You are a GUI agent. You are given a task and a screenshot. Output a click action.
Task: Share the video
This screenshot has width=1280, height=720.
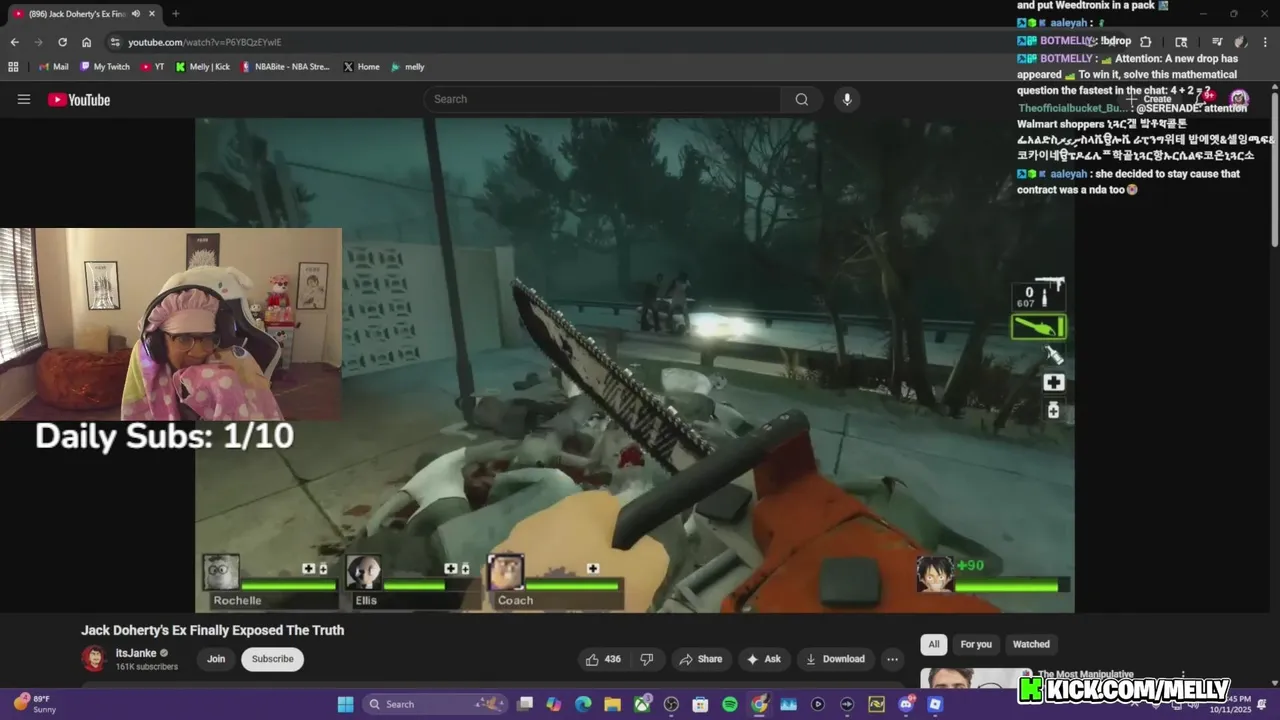[x=700, y=659]
